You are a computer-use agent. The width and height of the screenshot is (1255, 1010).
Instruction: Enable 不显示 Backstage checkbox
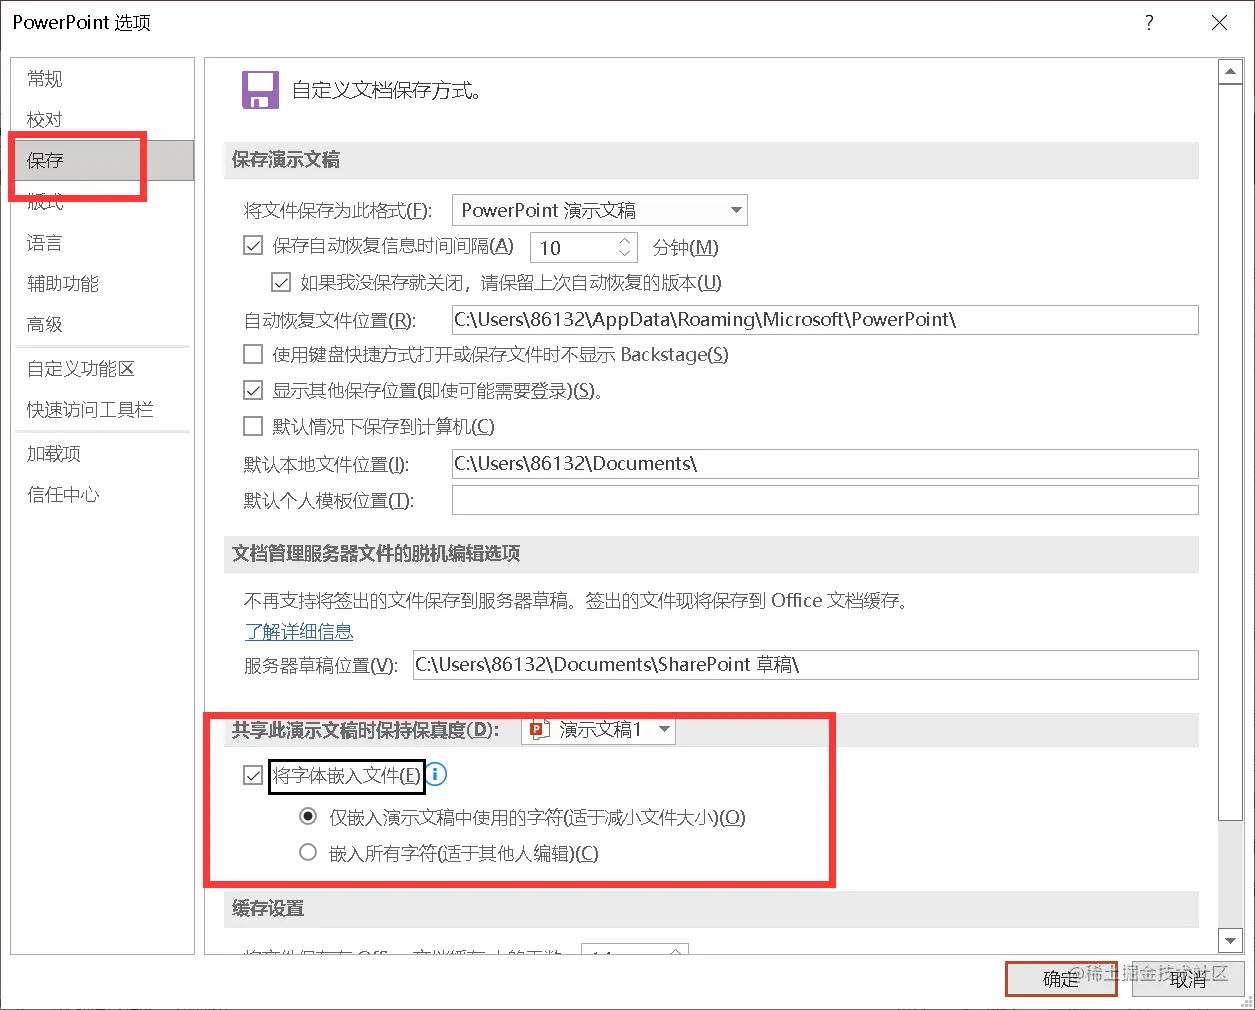254,354
